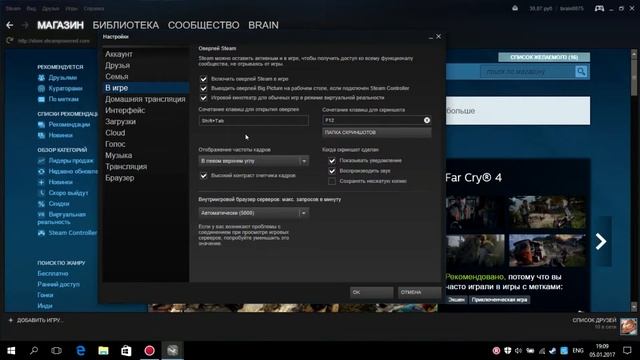This screenshot has width=640, height=360.
Task: Click the Shift+Tab overlay shortcut field
Action: tap(253, 120)
